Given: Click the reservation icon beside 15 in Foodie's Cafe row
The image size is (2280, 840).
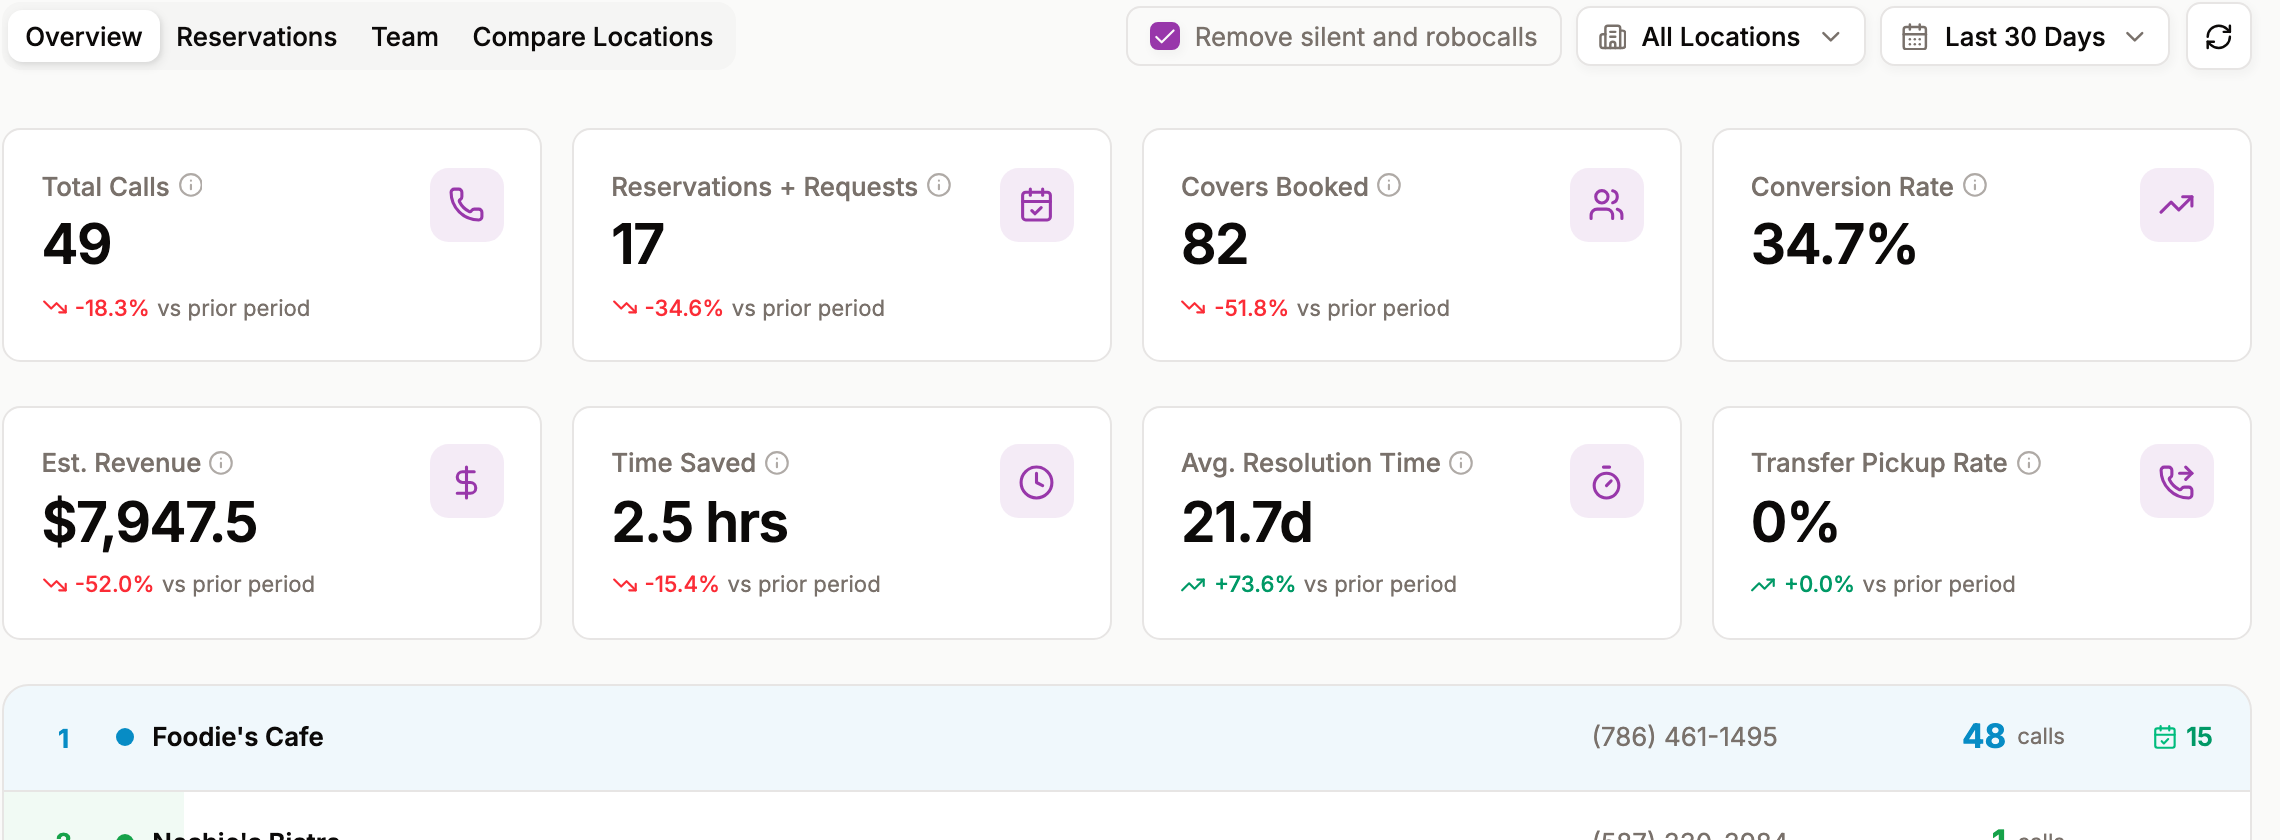Looking at the screenshot, I should tap(2164, 738).
